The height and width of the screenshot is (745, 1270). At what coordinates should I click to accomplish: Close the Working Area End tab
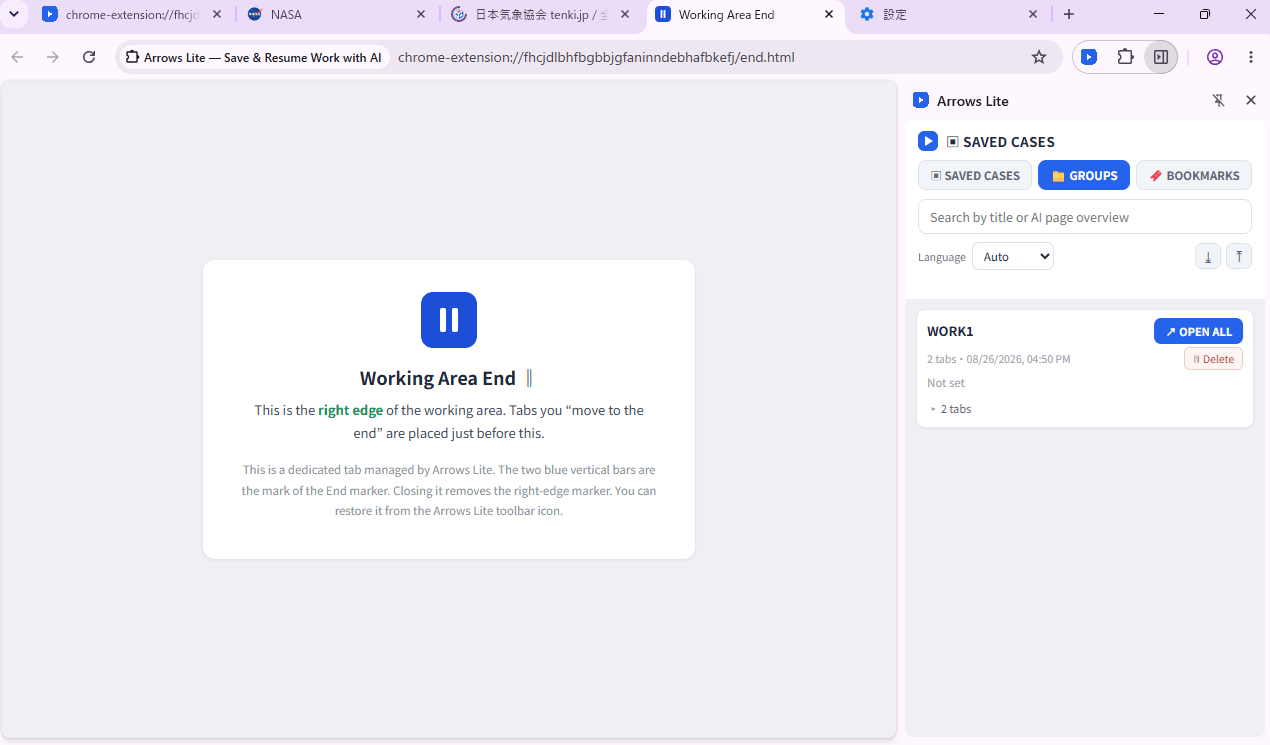829,15
